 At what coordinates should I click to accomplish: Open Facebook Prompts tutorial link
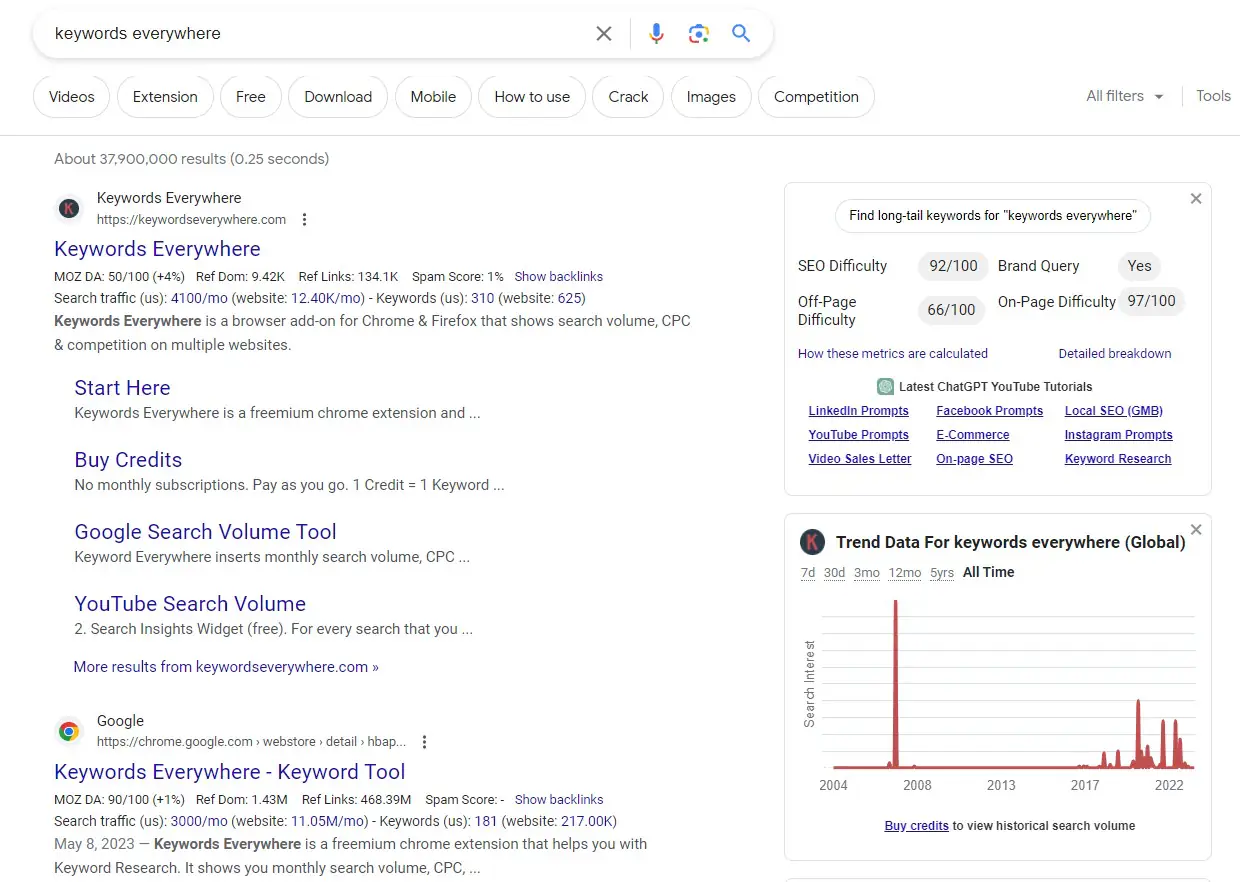coord(989,411)
